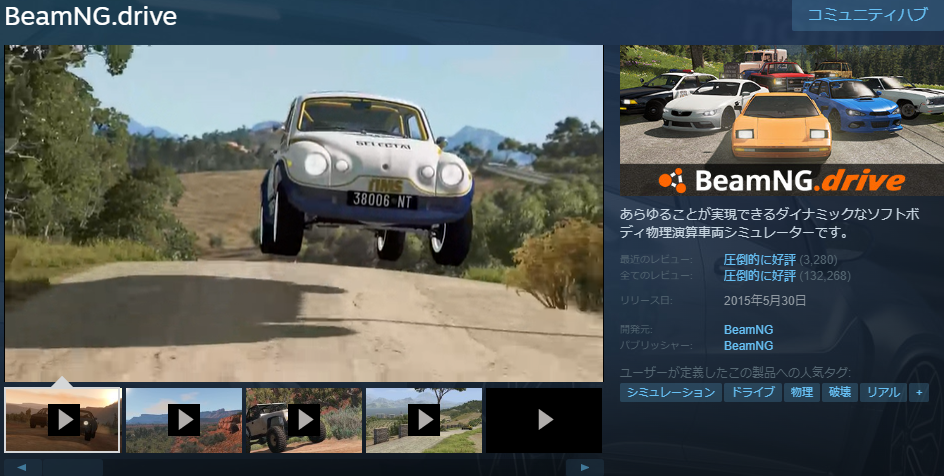This screenshot has height=476, width=944.
Task: Play the fourth video thumbnail with the coastal road
Action: tap(424, 420)
